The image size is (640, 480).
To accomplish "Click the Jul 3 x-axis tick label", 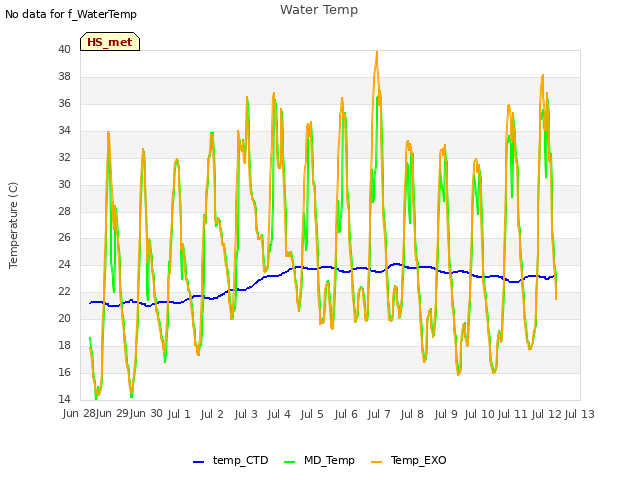I will (x=246, y=414).
